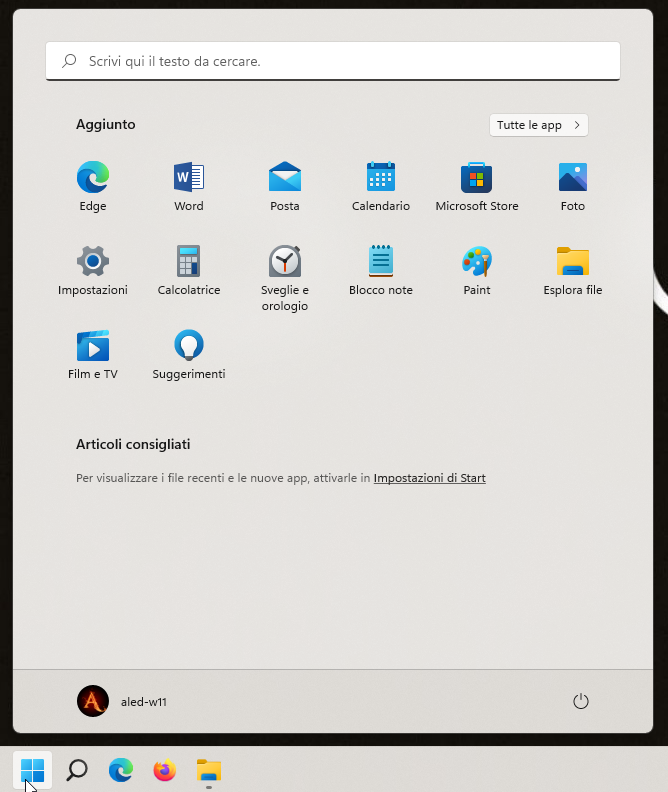Open Esplora file pinned app
The height and width of the screenshot is (792, 668).
(573, 270)
